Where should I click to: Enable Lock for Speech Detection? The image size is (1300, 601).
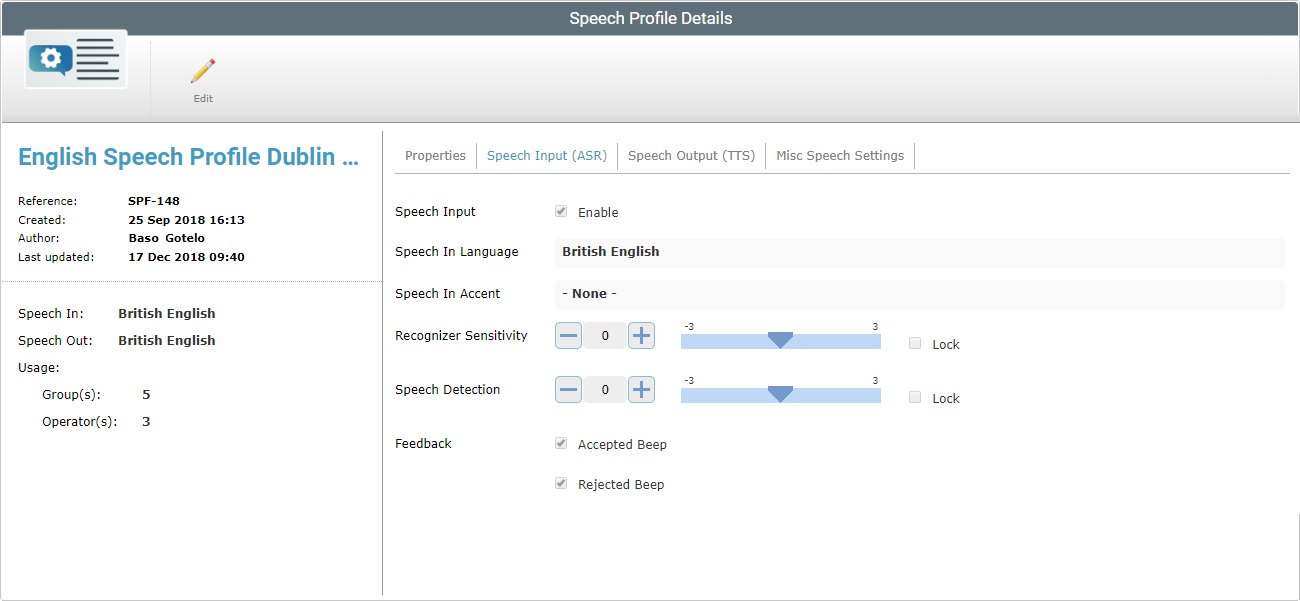914,397
